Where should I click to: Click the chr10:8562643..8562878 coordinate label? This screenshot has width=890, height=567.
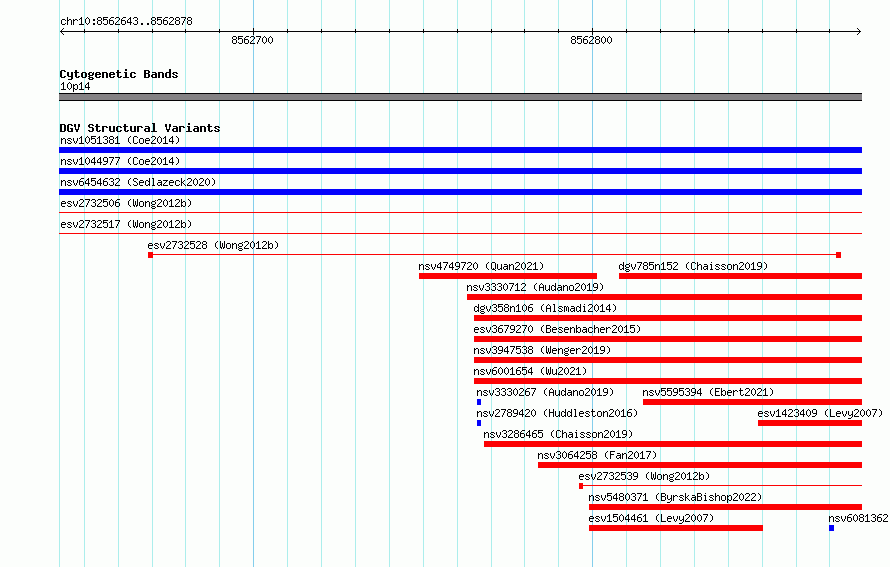127,21
